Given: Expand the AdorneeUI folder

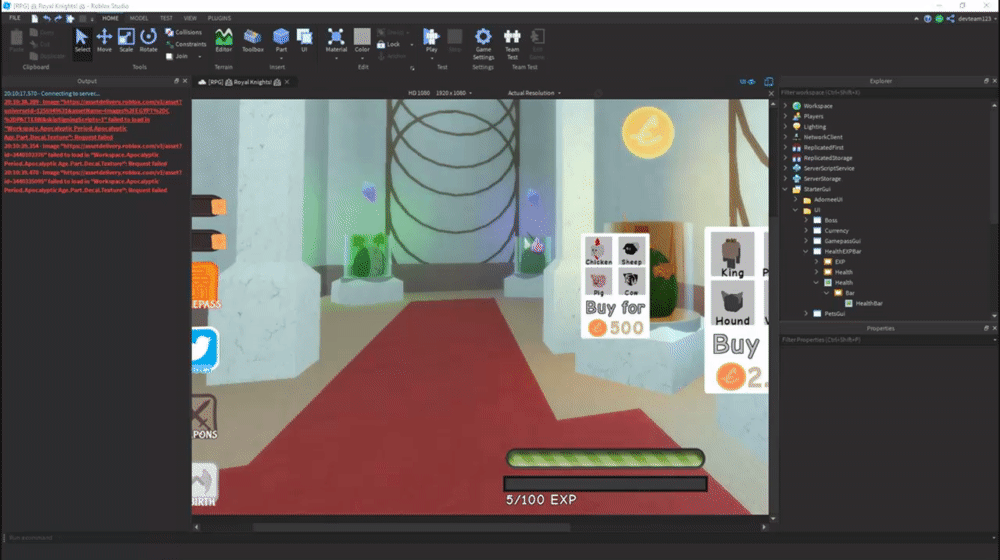Looking at the screenshot, I should pyautogui.click(x=796, y=199).
